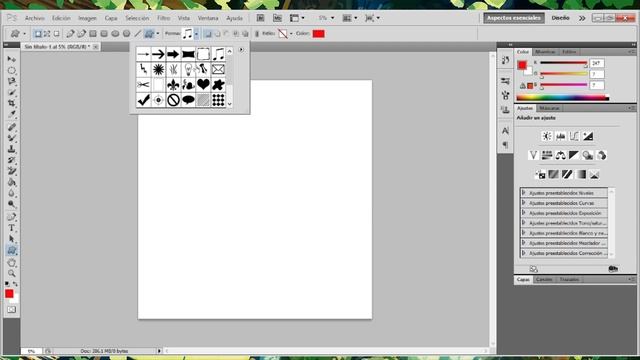The height and width of the screenshot is (360, 640).
Task: Open the shape picker flyout menu
Action: (241, 50)
